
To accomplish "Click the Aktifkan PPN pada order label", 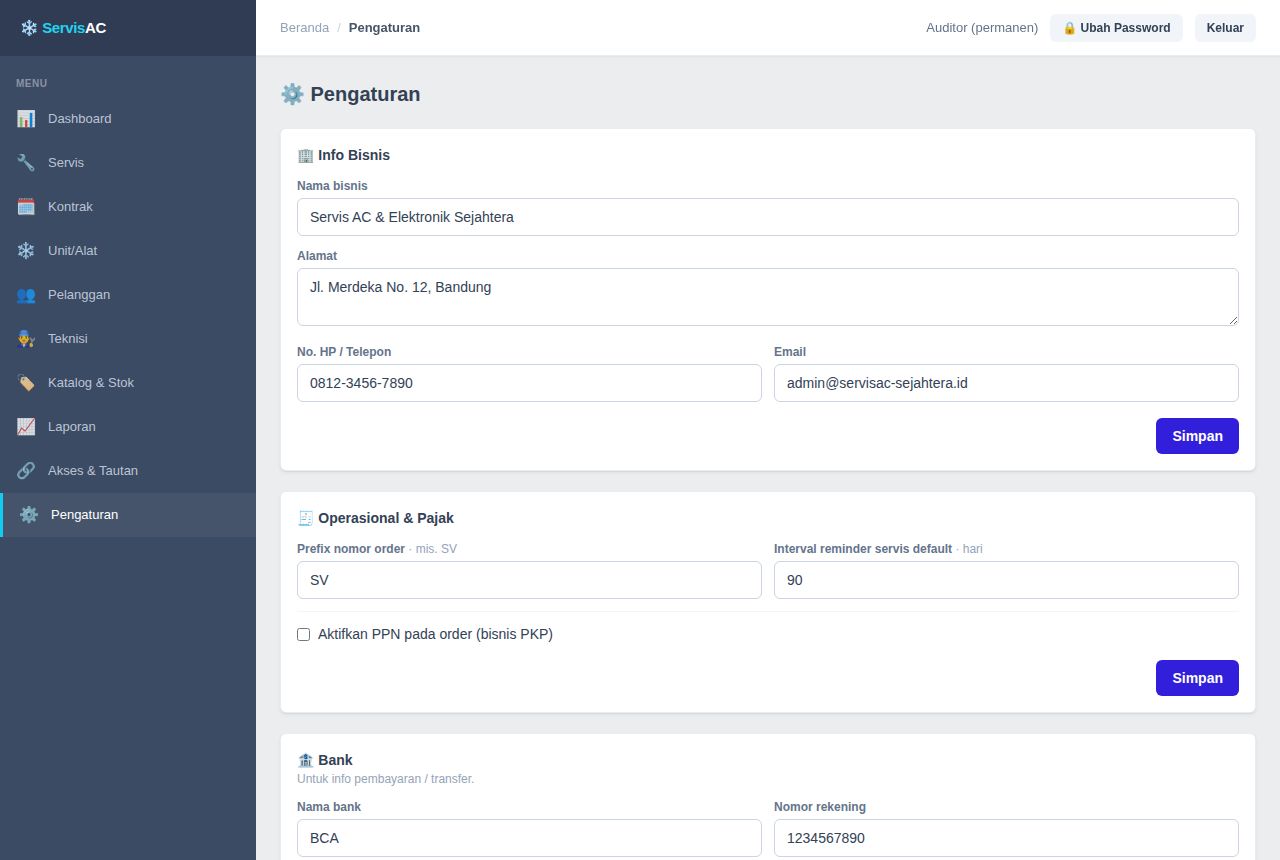I will pyautogui.click(x=435, y=634).
